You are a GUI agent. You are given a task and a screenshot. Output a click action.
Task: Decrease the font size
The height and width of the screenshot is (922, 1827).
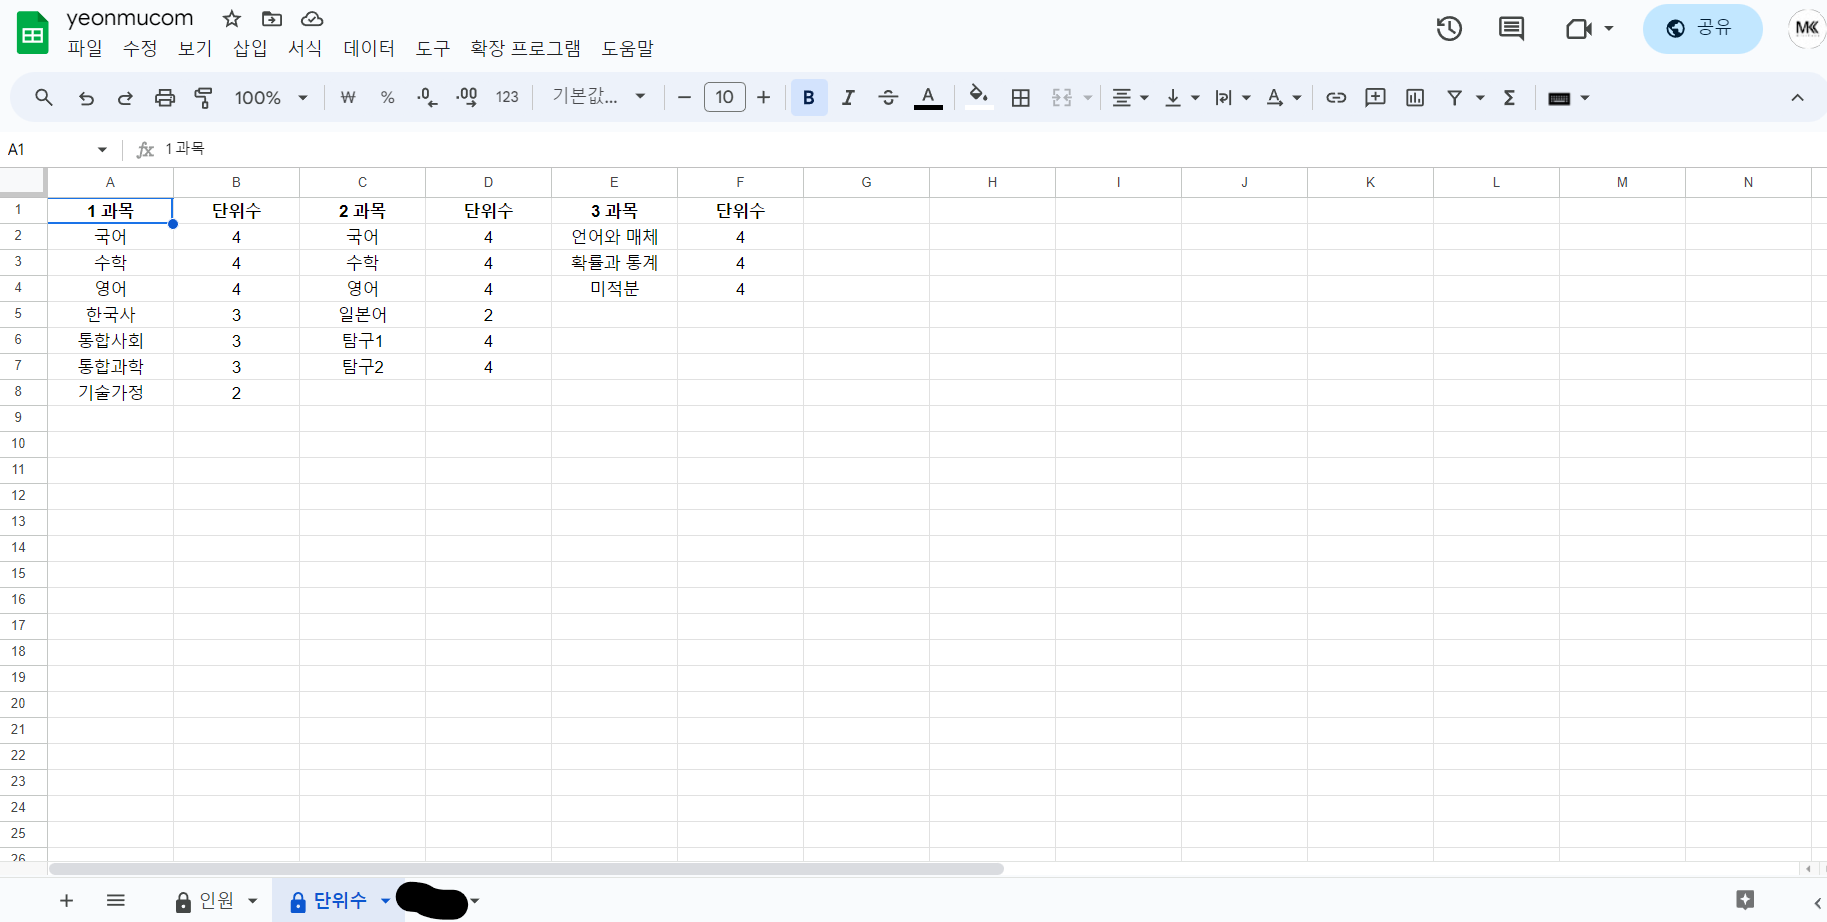[684, 97]
